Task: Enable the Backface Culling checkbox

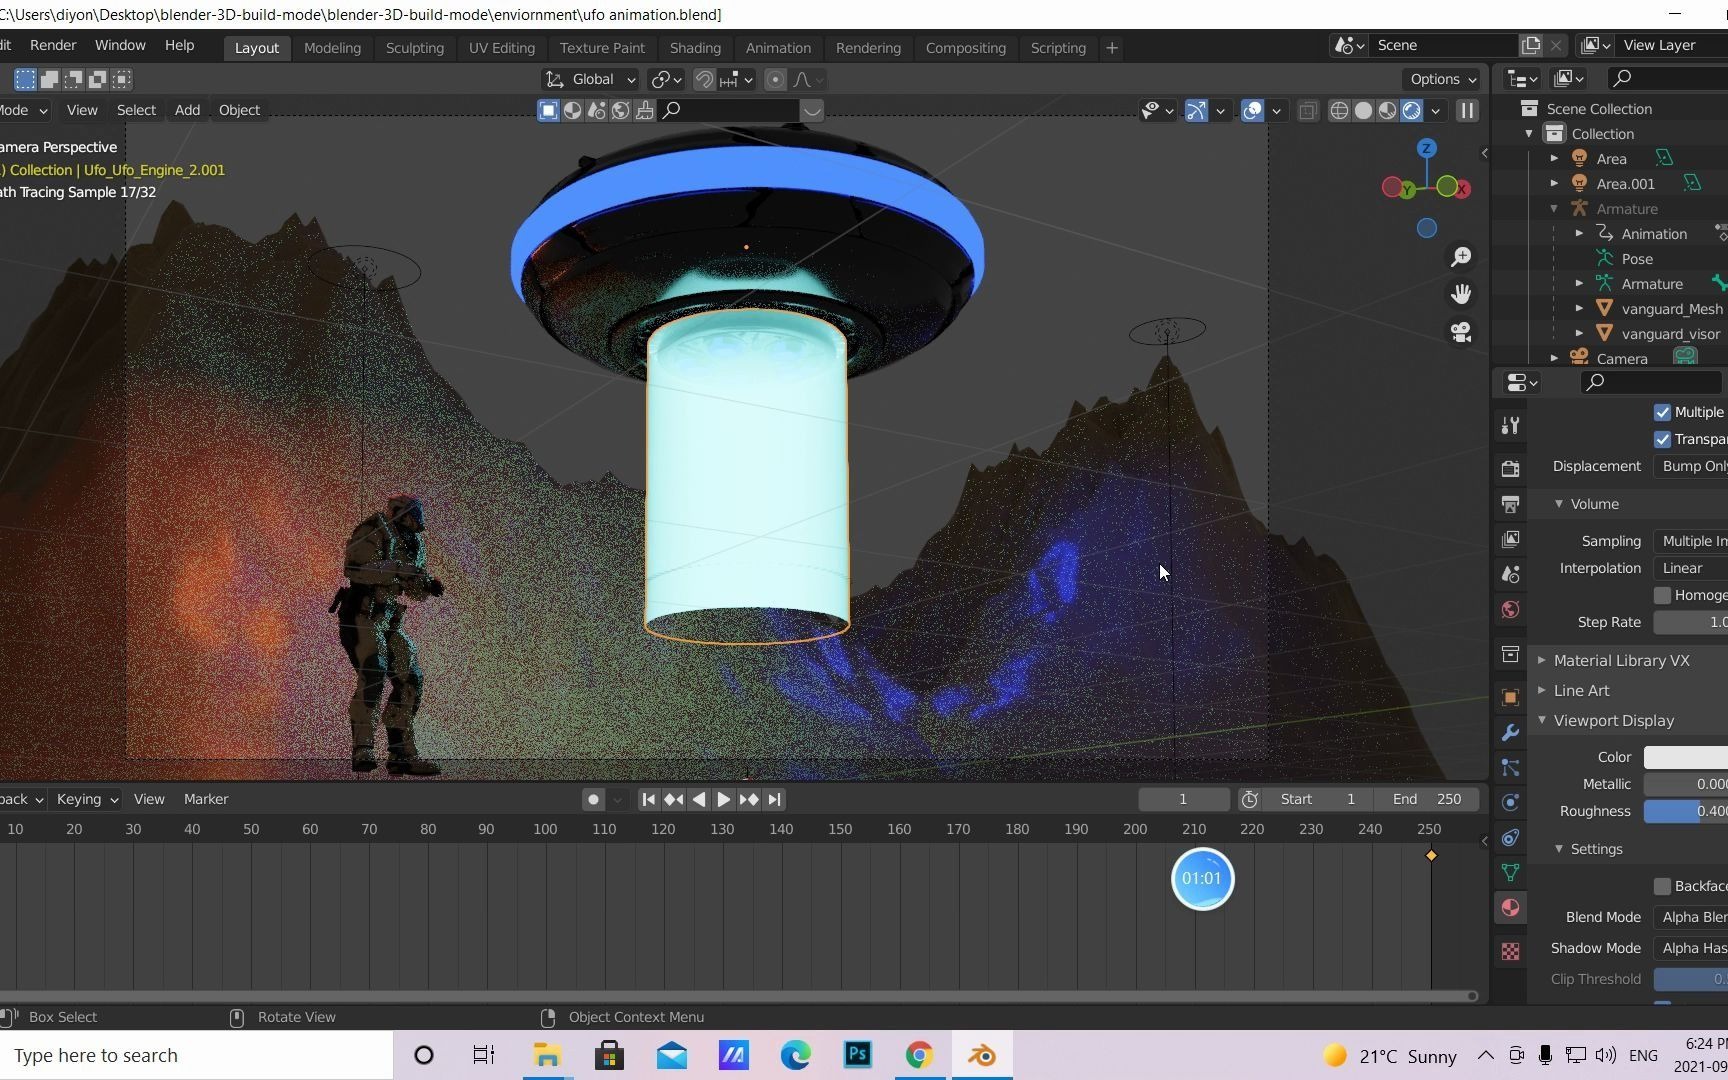Action: 1662,886
